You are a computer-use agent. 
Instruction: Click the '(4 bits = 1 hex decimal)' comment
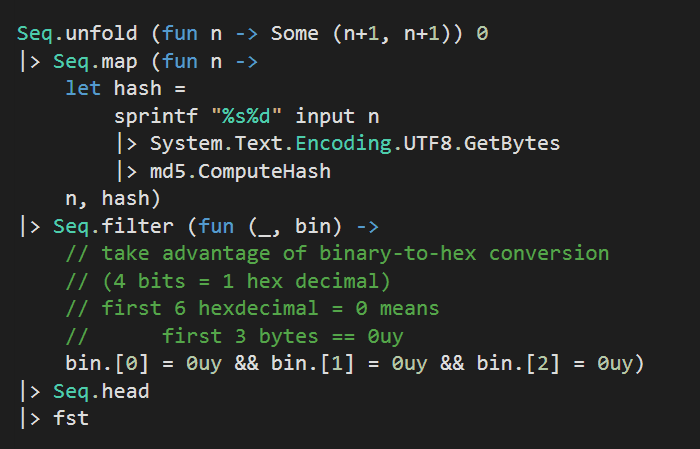point(228,281)
